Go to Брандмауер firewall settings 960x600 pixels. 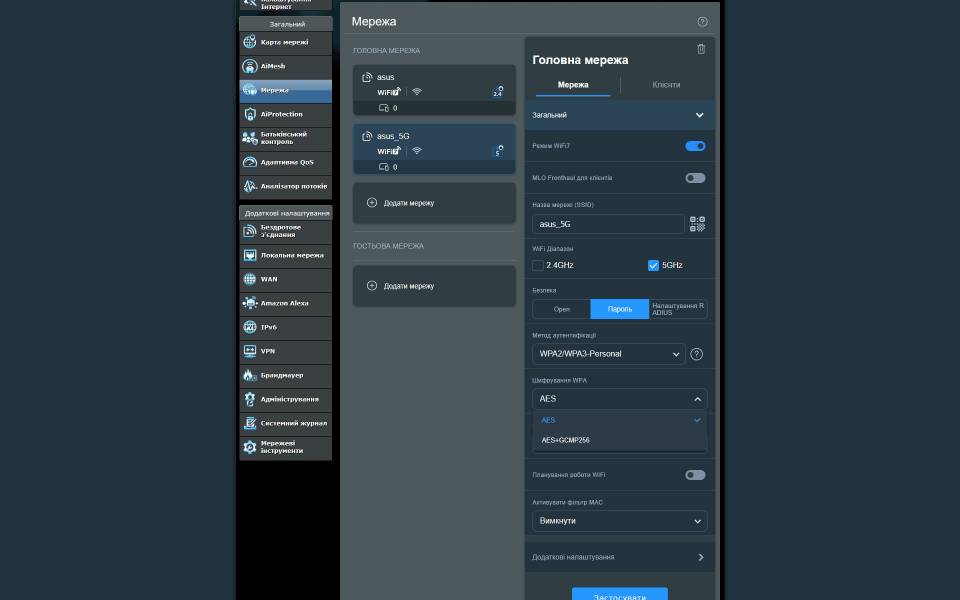[x=285, y=375]
